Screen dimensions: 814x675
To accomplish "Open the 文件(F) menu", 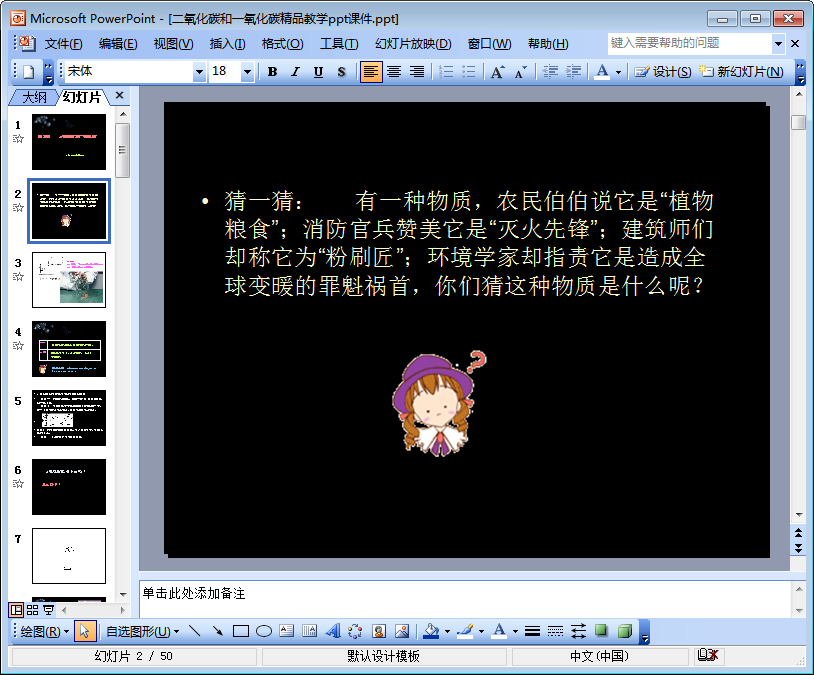I will point(63,44).
